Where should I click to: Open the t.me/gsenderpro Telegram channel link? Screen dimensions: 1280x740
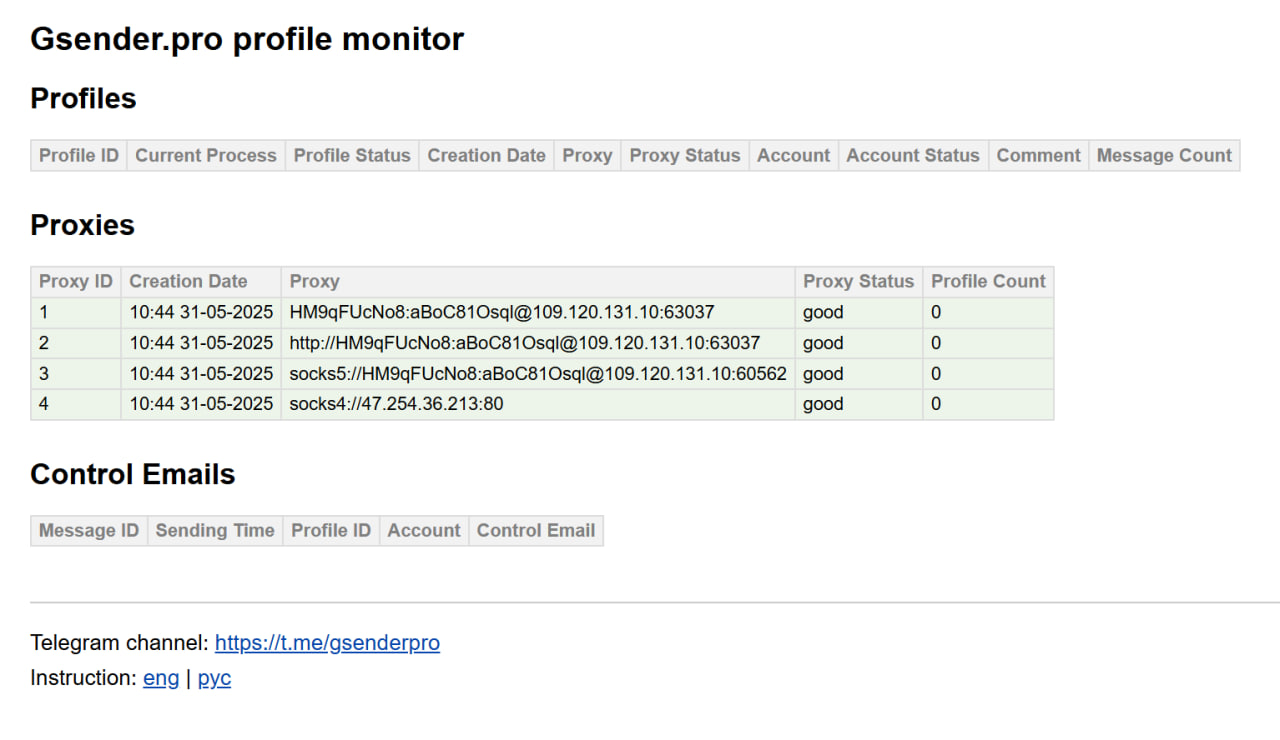[x=327, y=643]
